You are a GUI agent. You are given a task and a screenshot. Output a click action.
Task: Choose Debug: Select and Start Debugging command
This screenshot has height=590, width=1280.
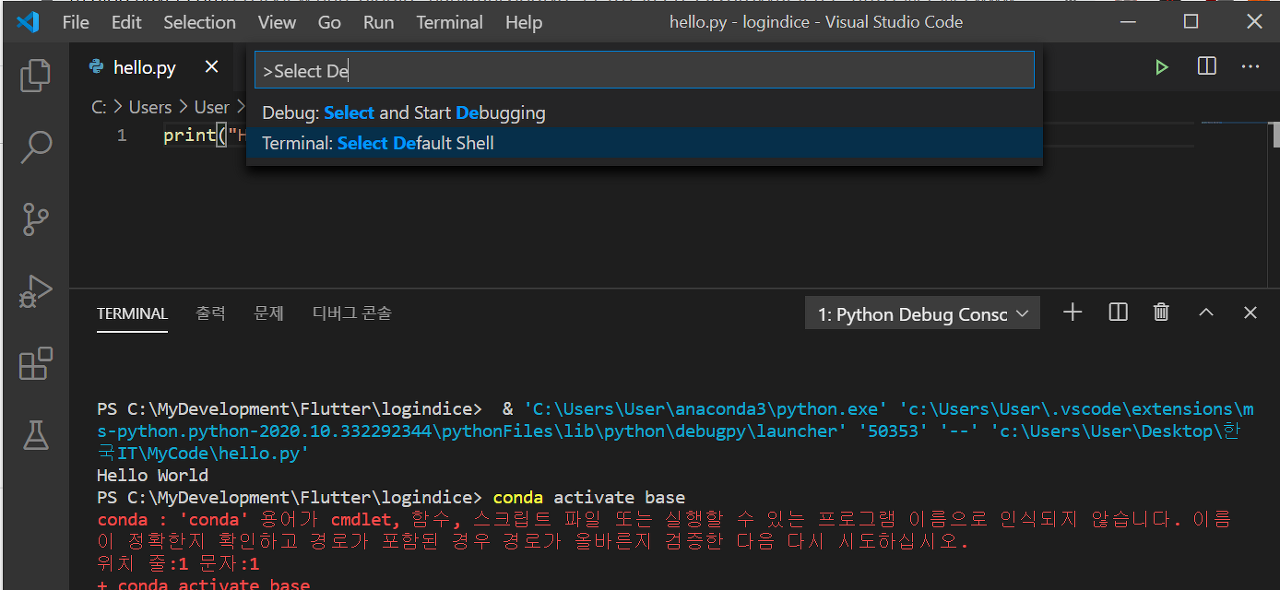click(644, 113)
